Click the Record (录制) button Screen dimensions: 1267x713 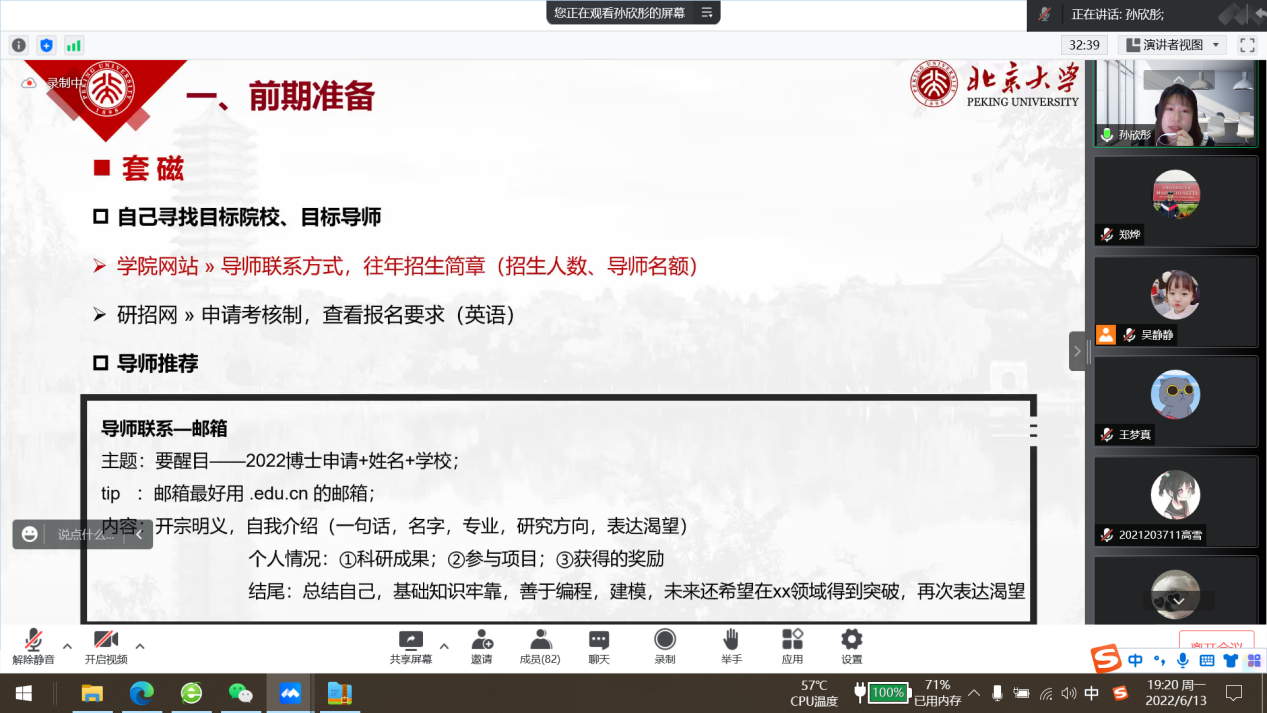[x=664, y=645]
